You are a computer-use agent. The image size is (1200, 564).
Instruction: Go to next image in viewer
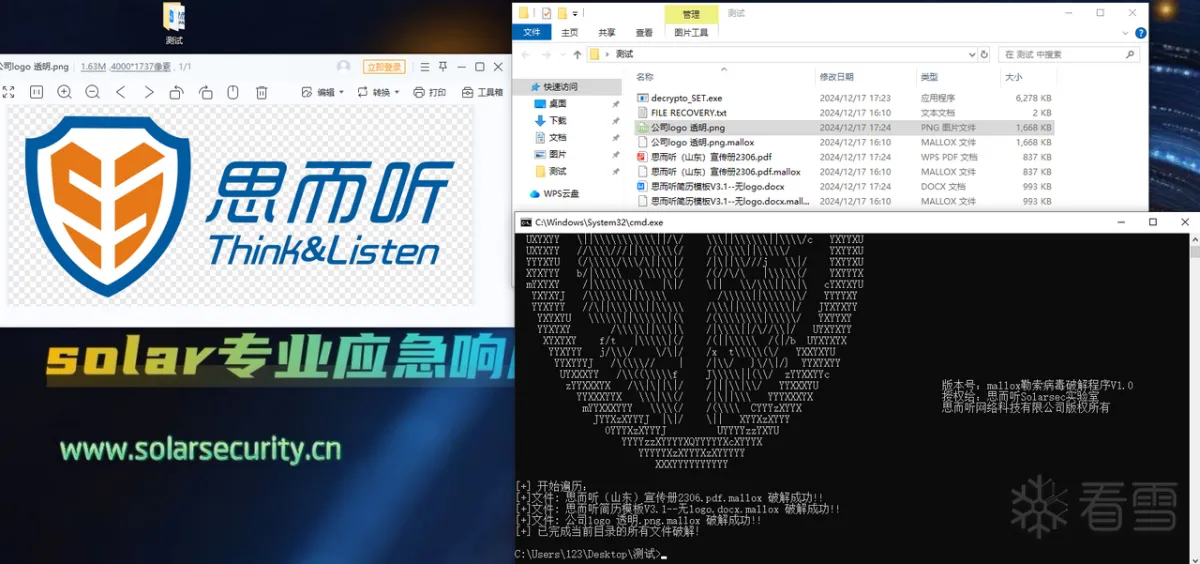(148, 92)
